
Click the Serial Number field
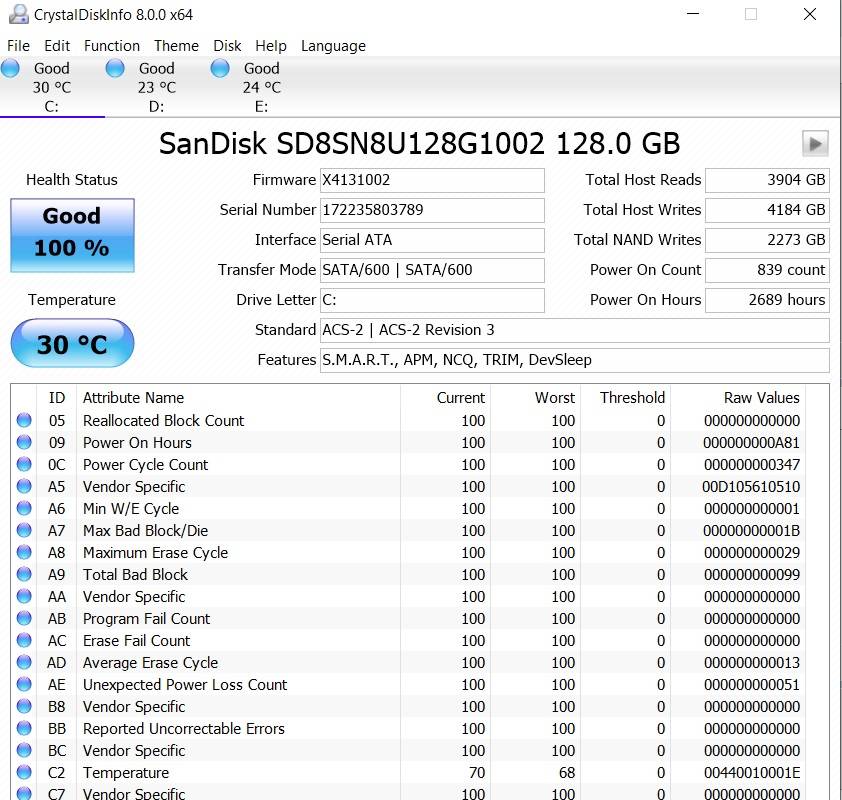coord(431,210)
